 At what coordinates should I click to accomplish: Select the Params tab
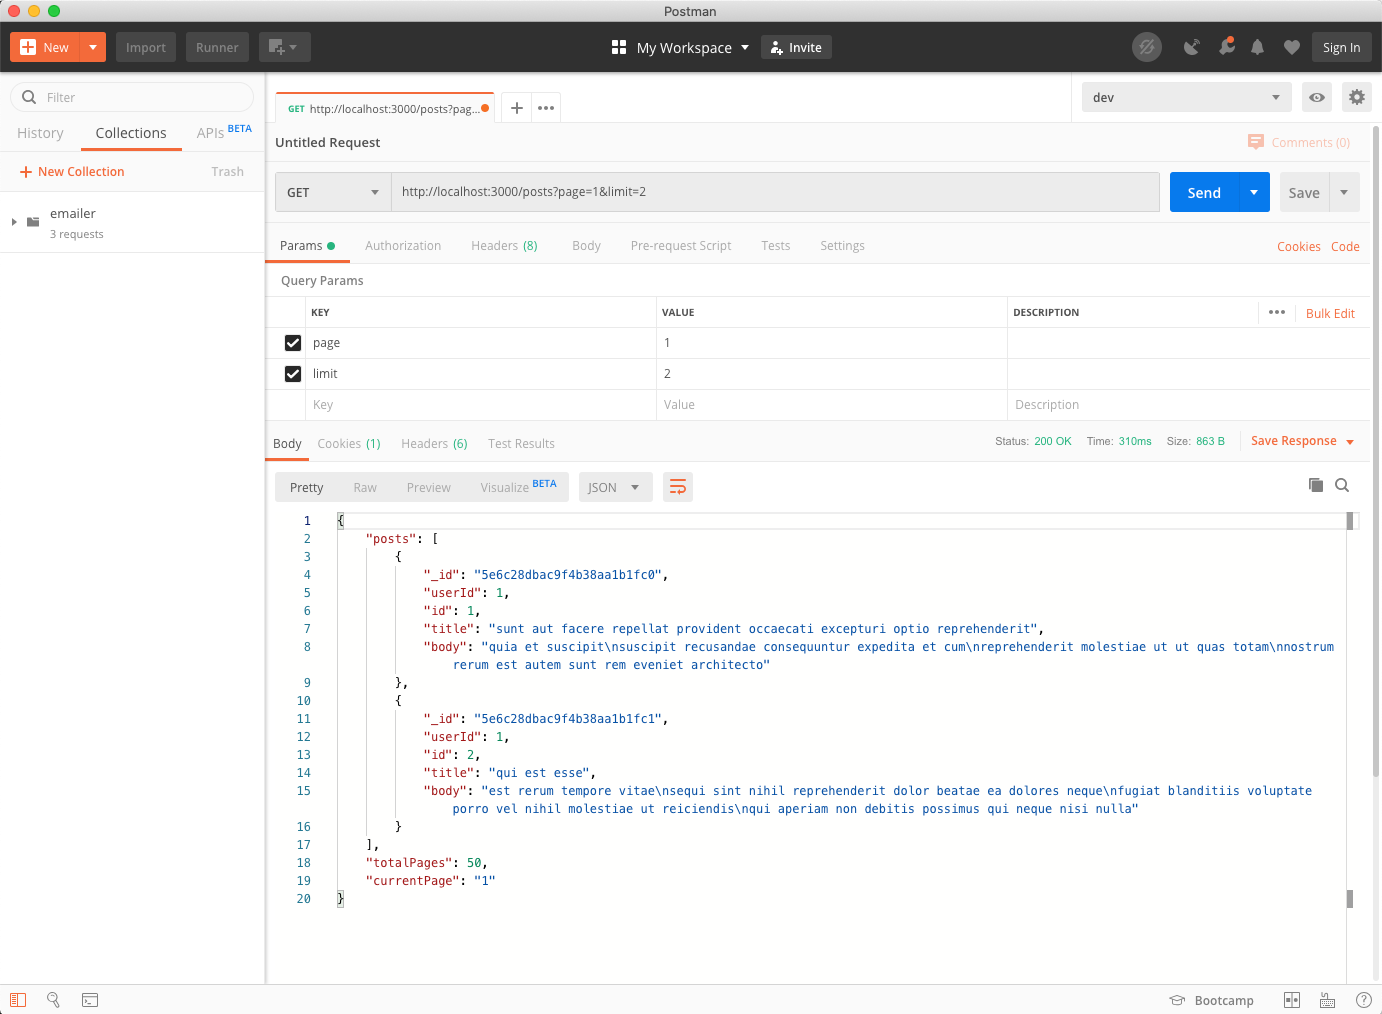pos(307,246)
